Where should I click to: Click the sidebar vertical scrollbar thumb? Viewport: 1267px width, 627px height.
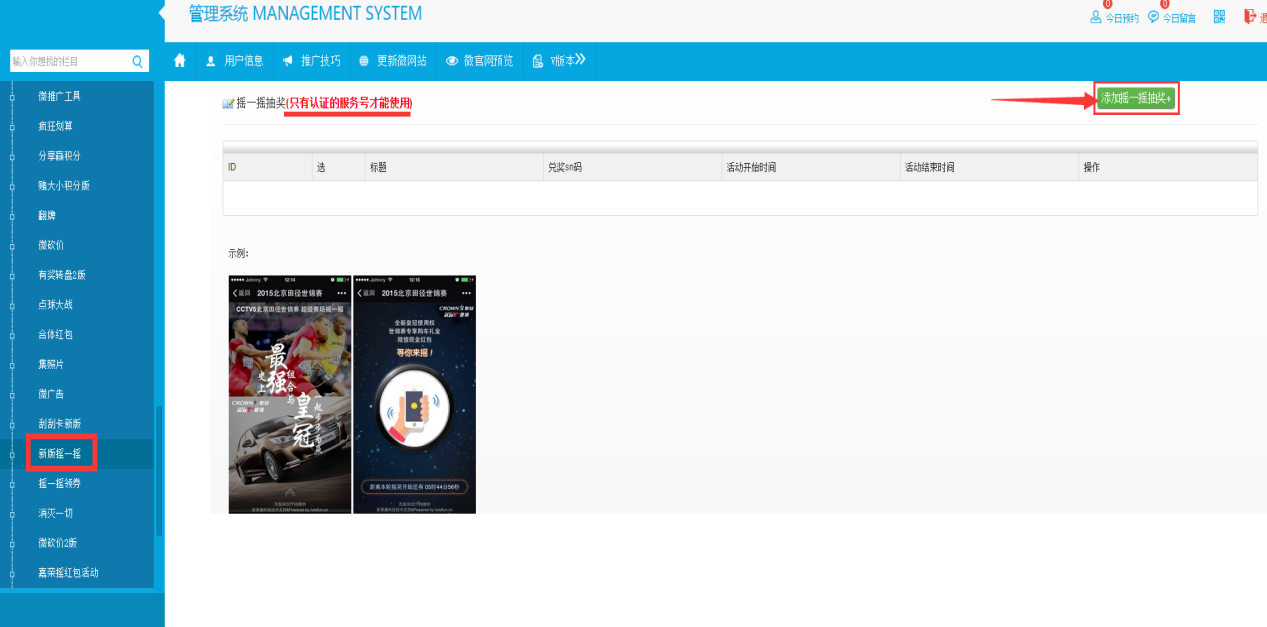158,470
